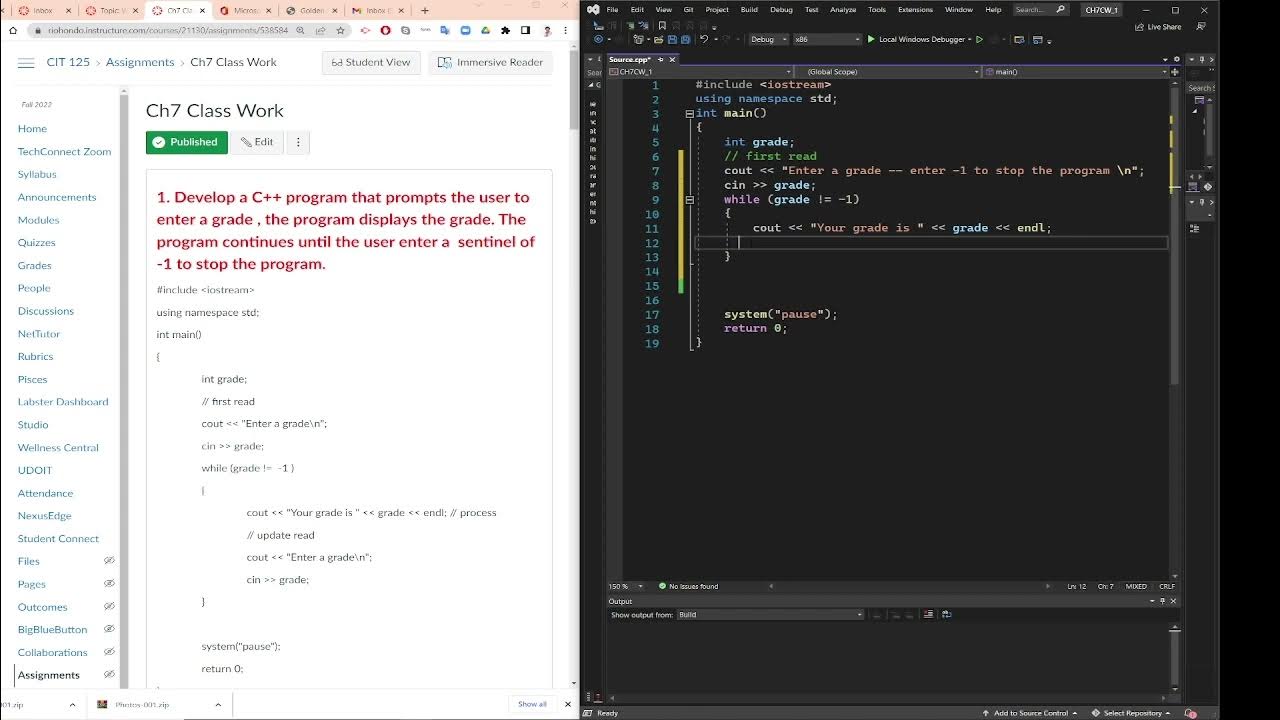This screenshot has width=1280, height=720.
Task: Open Grades link in course sidebar
Action: tap(34, 266)
